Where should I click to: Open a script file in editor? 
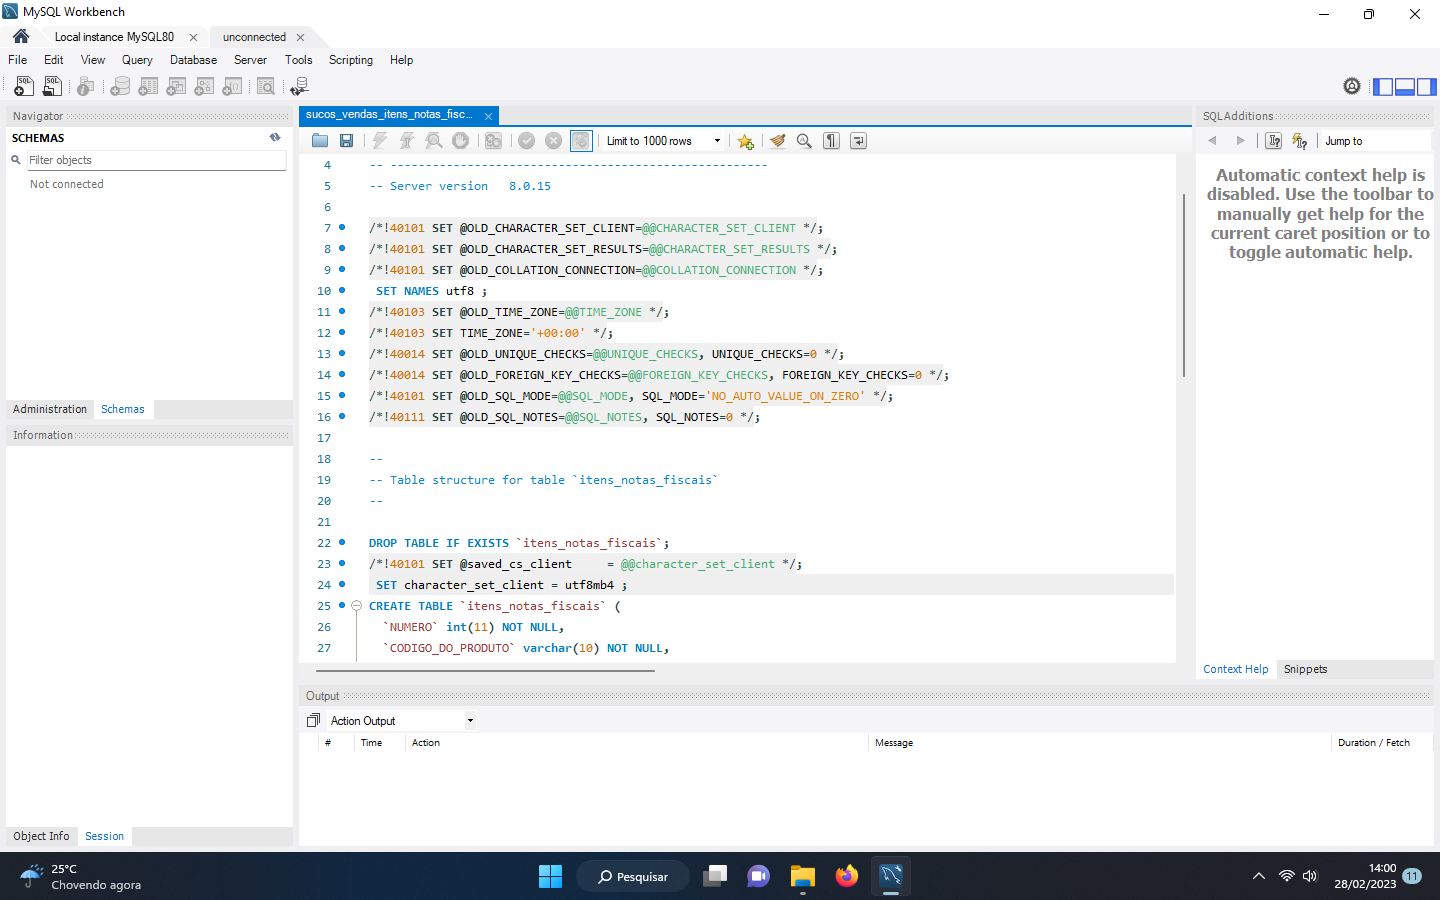(x=320, y=141)
